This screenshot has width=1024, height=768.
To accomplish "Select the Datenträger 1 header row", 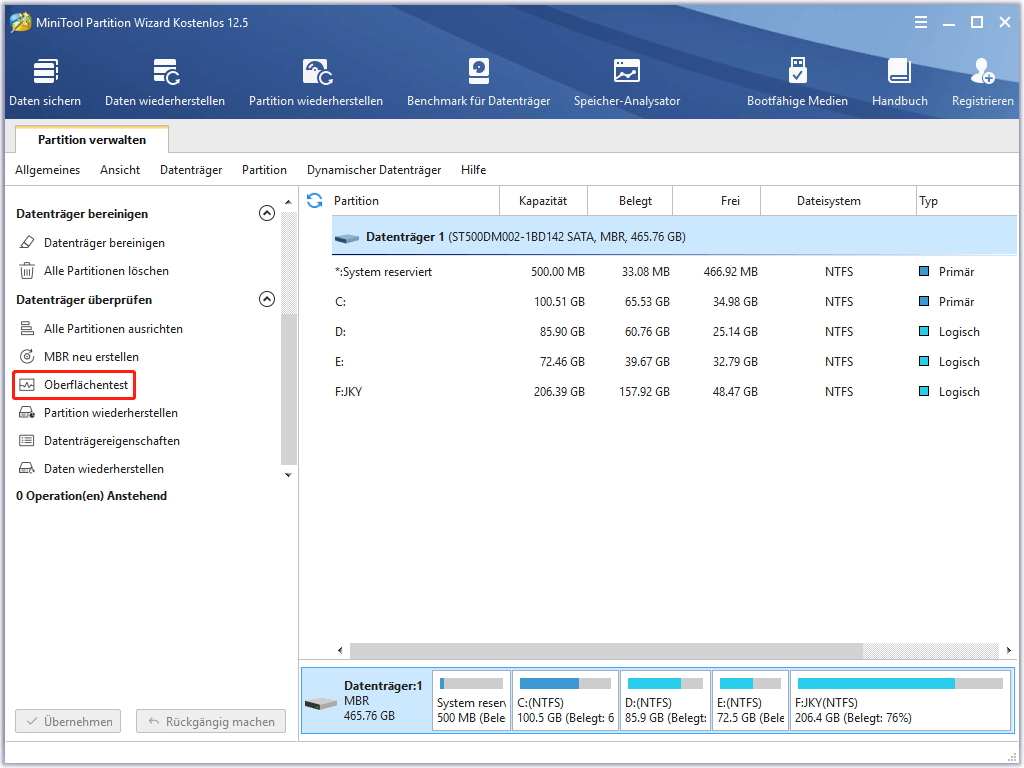I will click(675, 236).
